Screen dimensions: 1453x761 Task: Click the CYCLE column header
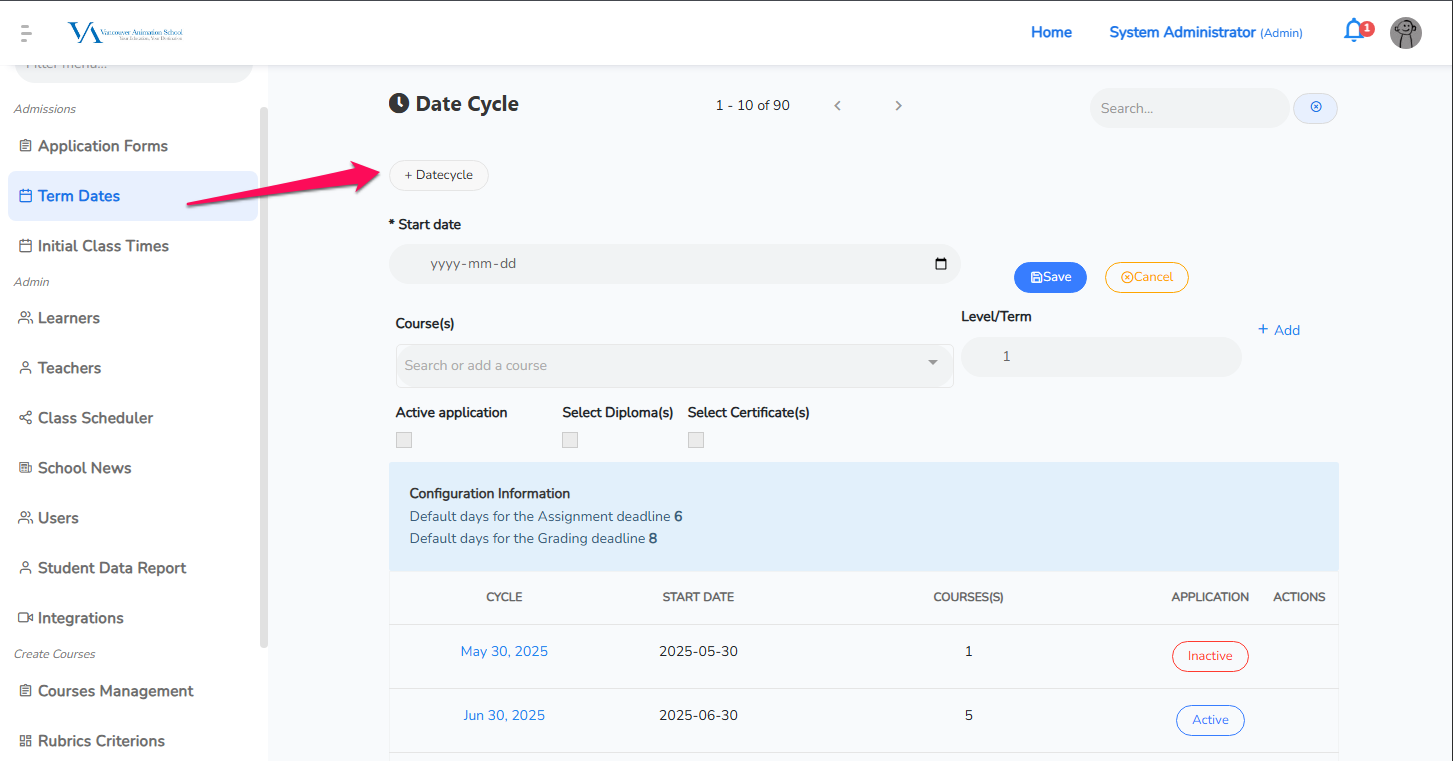tap(504, 597)
